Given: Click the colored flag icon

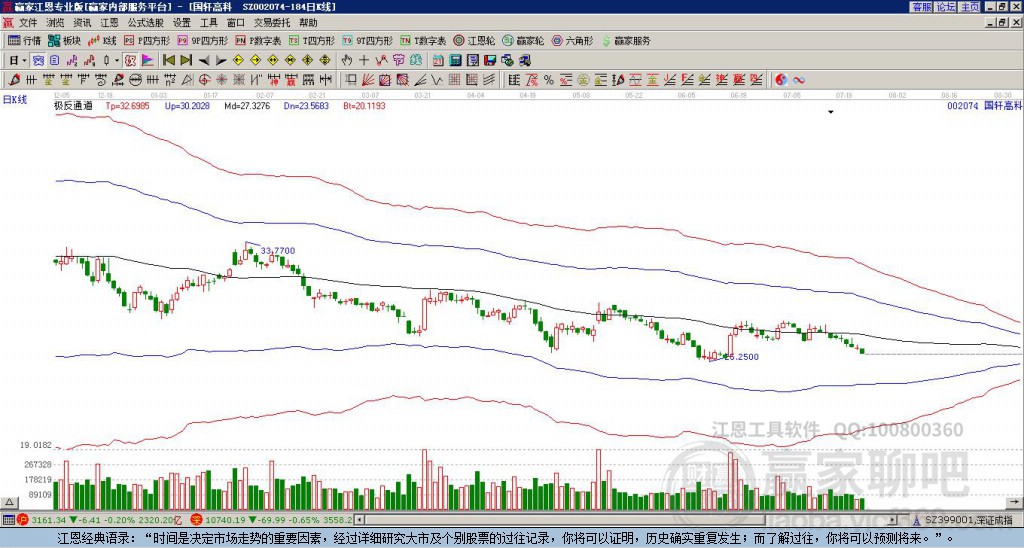Looking at the screenshot, I should pyautogui.click(x=148, y=61).
